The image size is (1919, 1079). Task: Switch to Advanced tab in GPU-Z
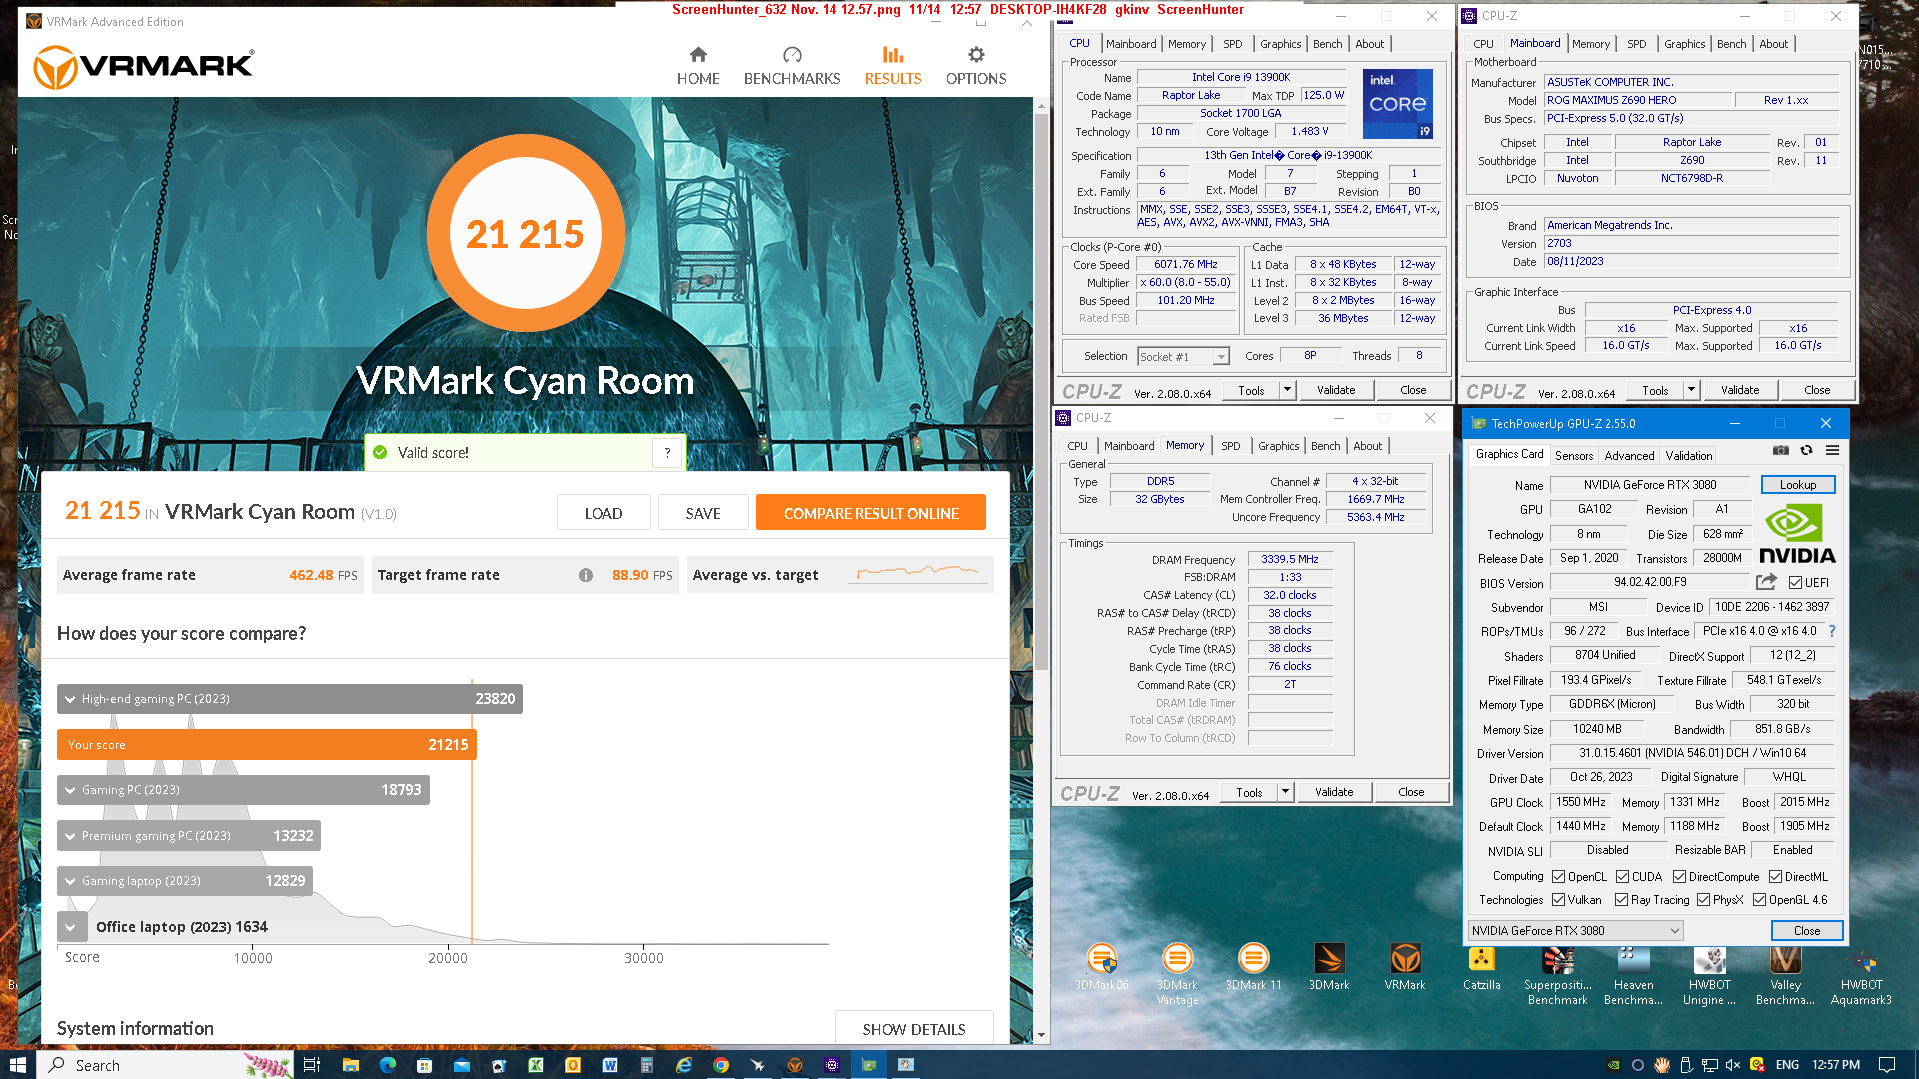[1629, 455]
